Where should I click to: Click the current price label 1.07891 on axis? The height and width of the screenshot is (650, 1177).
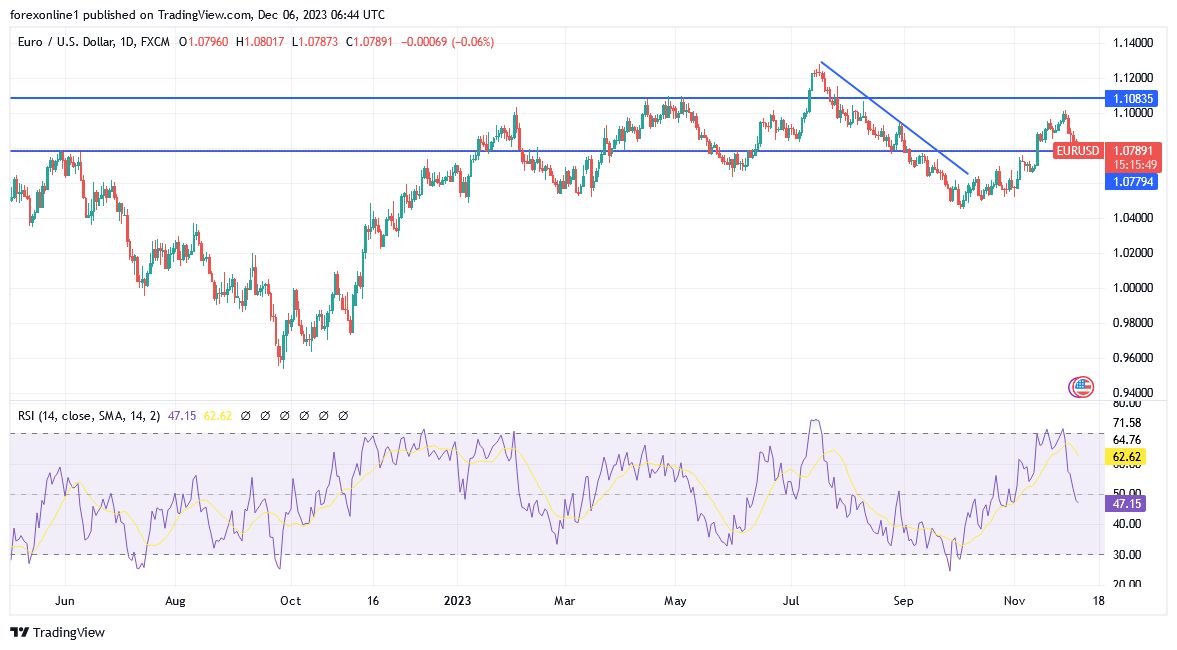point(1133,151)
